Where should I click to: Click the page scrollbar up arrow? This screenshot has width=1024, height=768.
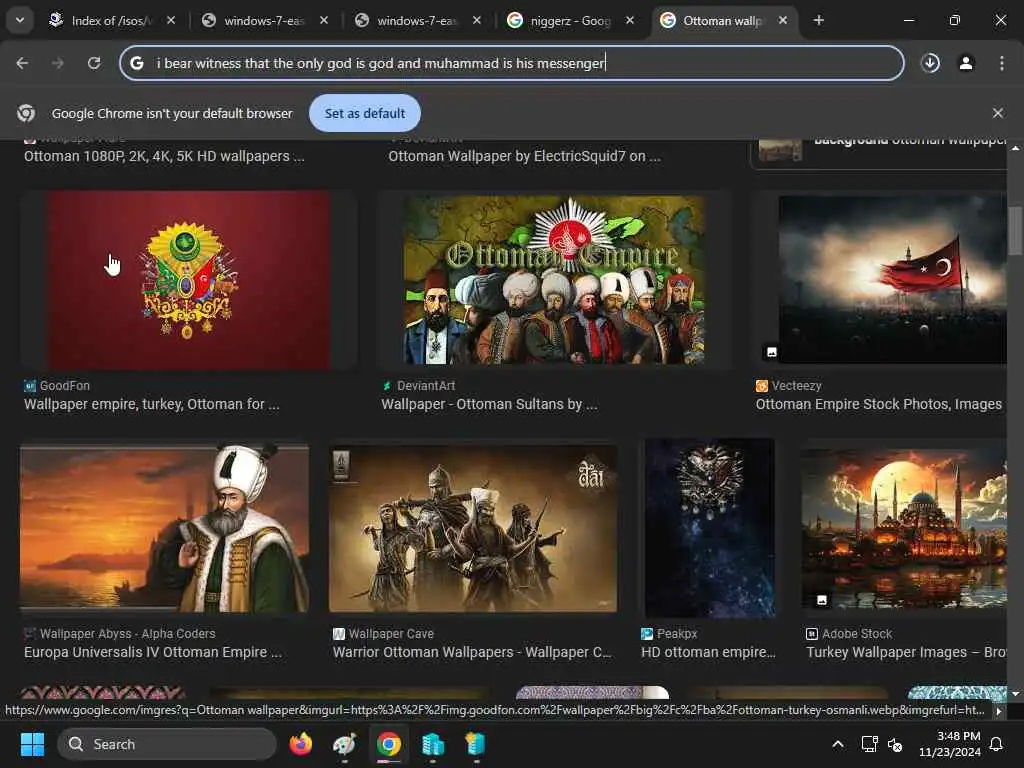(1015, 148)
